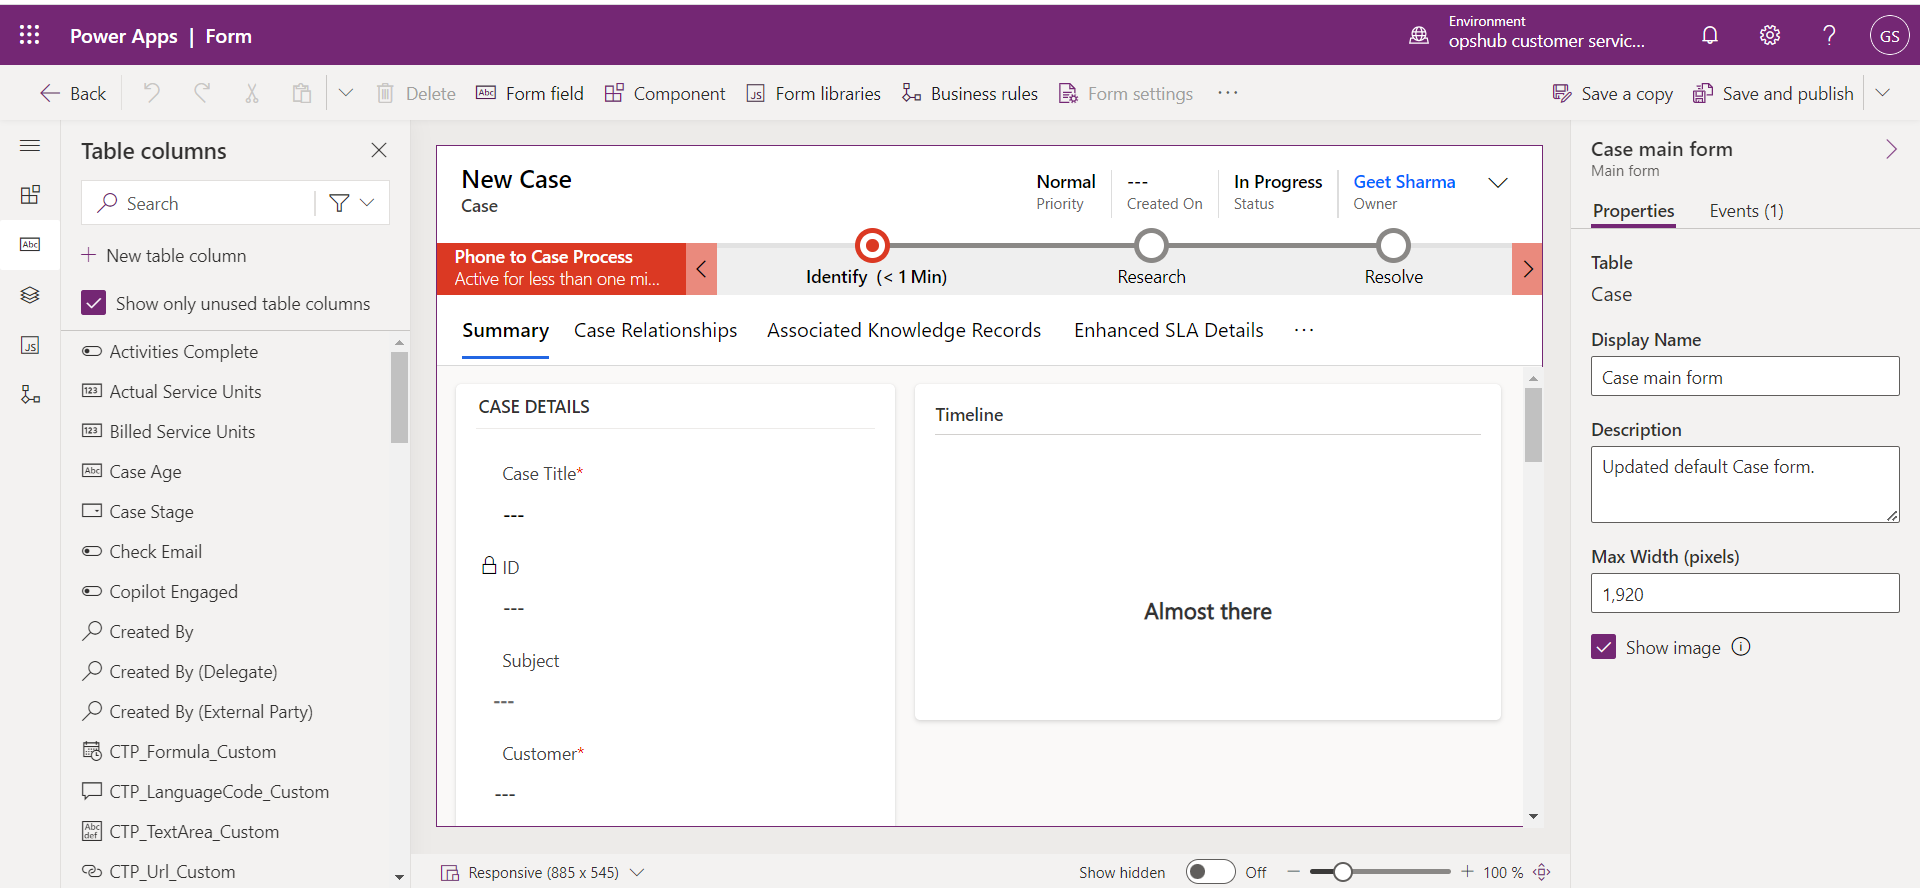The image size is (1920, 888).
Task: Open Business rules icon in left rail
Action: [30, 395]
